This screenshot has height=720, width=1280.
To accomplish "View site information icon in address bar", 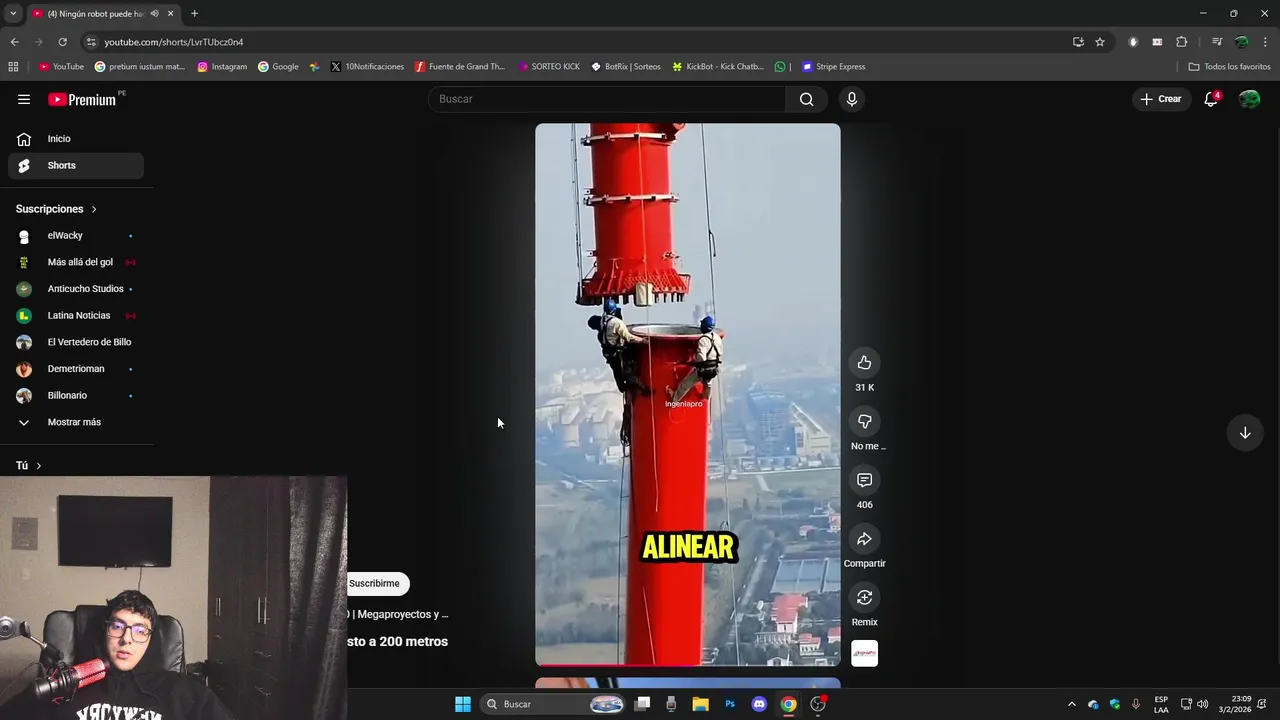I will 91,42.
